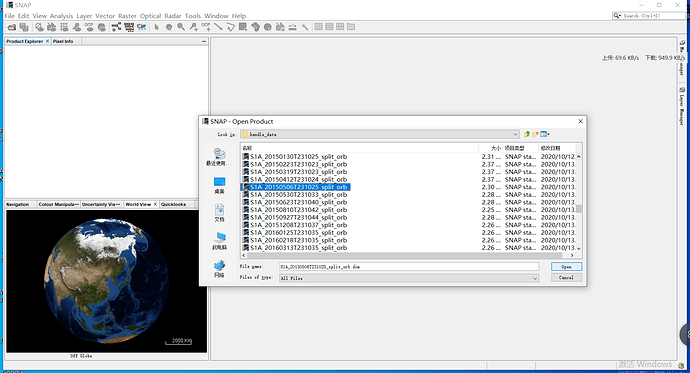Image resolution: width=690 pixels, height=373 pixels.
Task: Open the Vector menu
Action: point(105,16)
